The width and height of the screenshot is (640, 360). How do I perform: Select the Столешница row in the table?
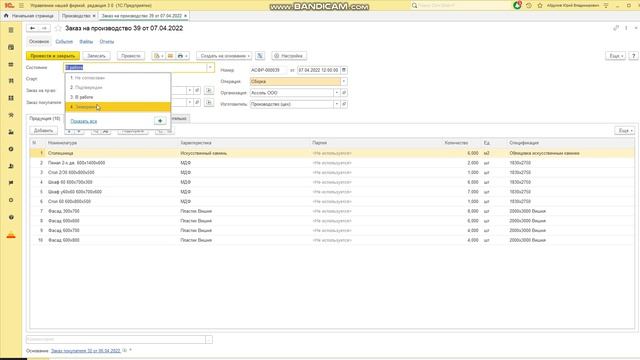tap(332, 153)
